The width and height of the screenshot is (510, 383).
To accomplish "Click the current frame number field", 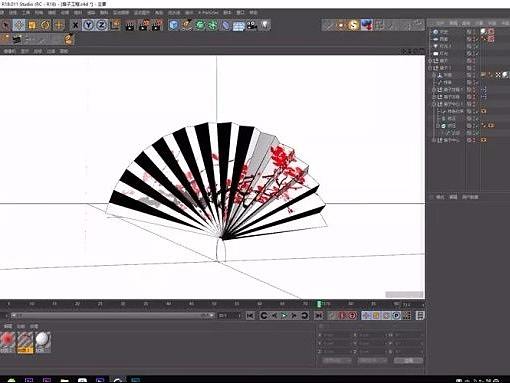I will 229,315.
